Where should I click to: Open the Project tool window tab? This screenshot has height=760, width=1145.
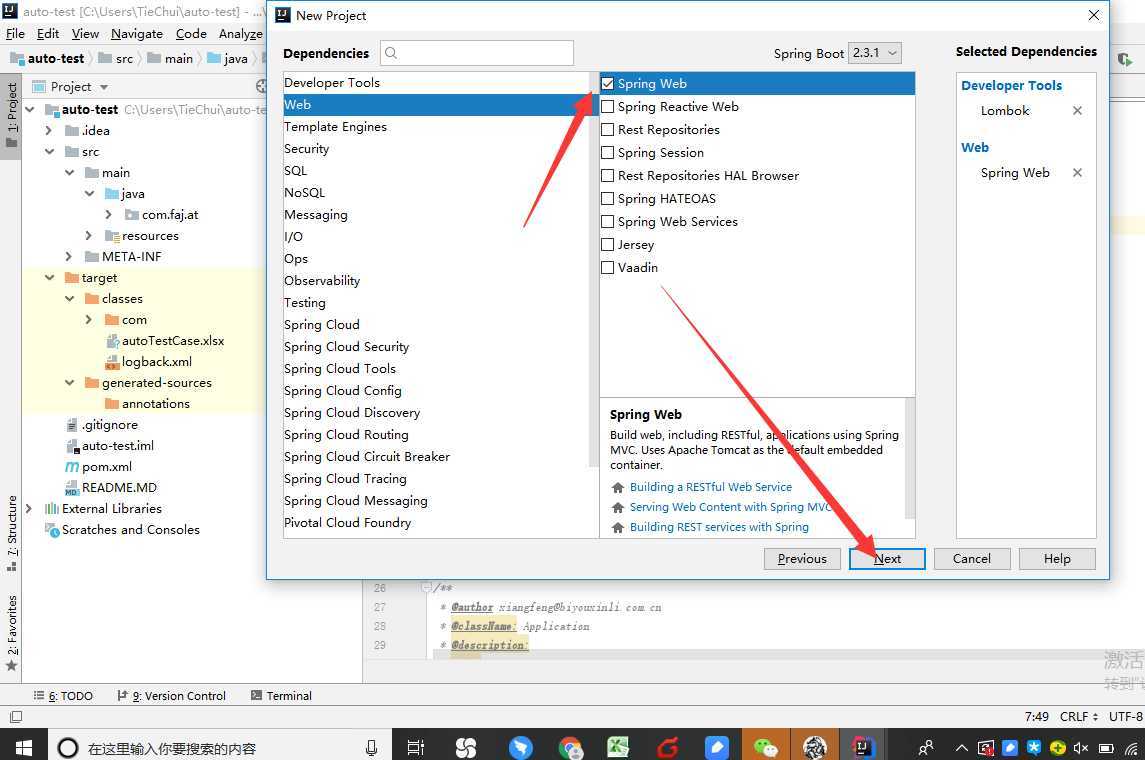coord(11,115)
